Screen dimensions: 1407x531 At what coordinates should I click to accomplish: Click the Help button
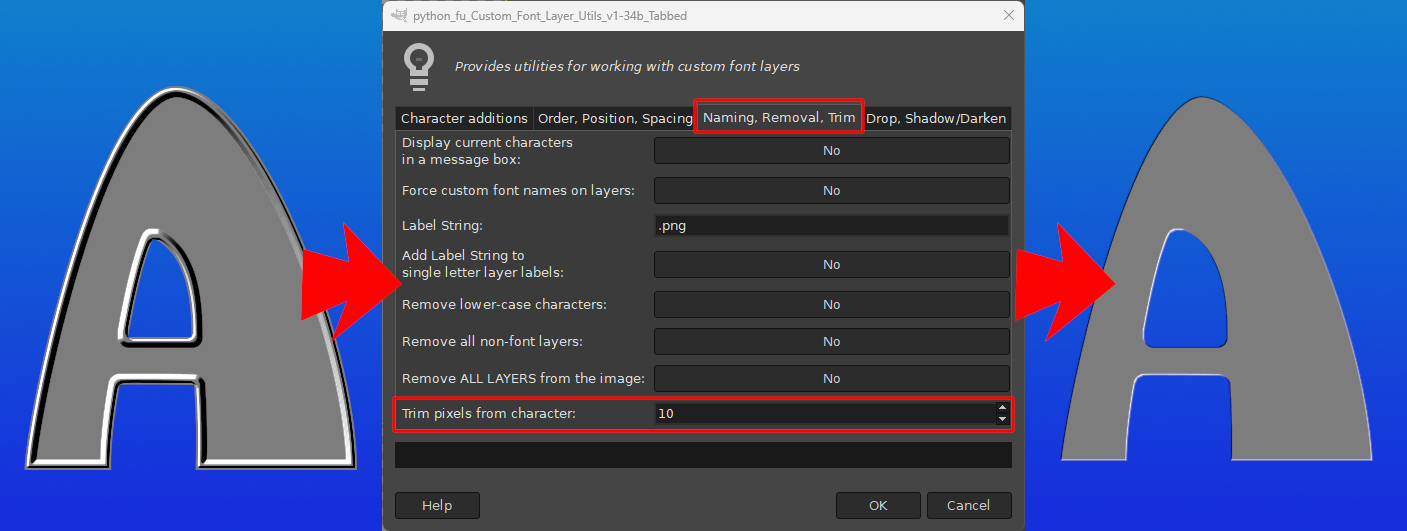[x=437, y=506]
